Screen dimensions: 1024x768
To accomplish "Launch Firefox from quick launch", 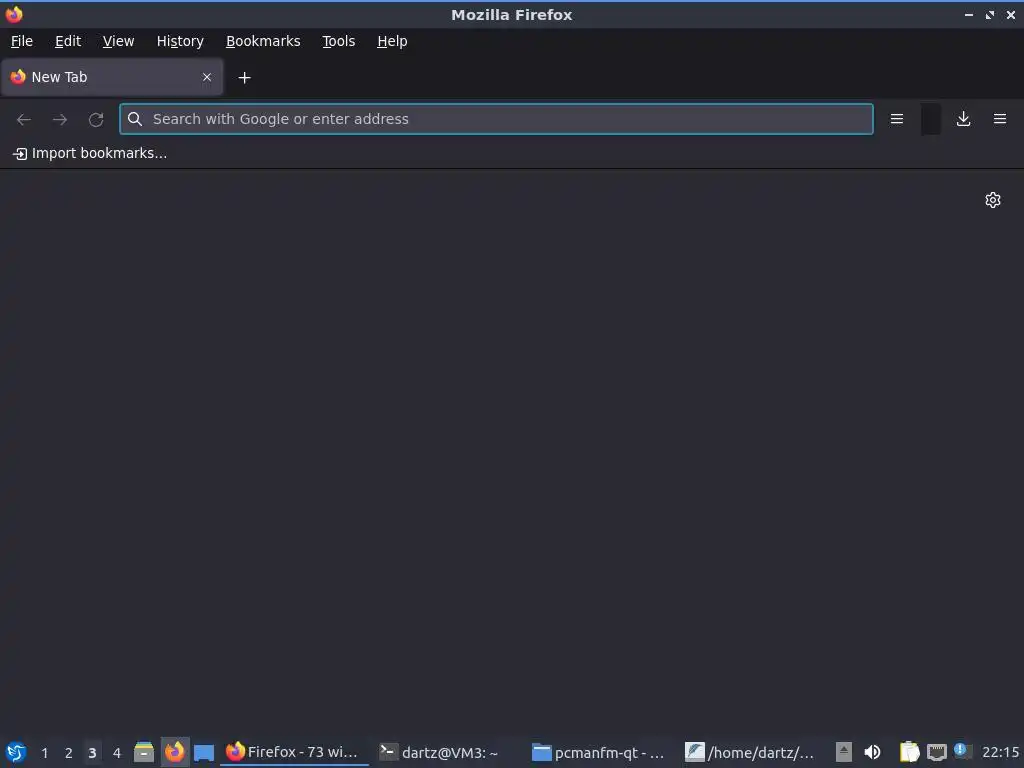I will [x=174, y=752].
